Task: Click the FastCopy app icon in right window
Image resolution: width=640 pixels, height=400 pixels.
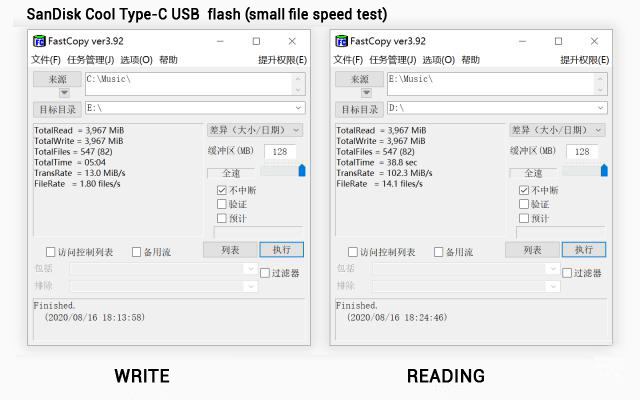Action: pos(341,41)
